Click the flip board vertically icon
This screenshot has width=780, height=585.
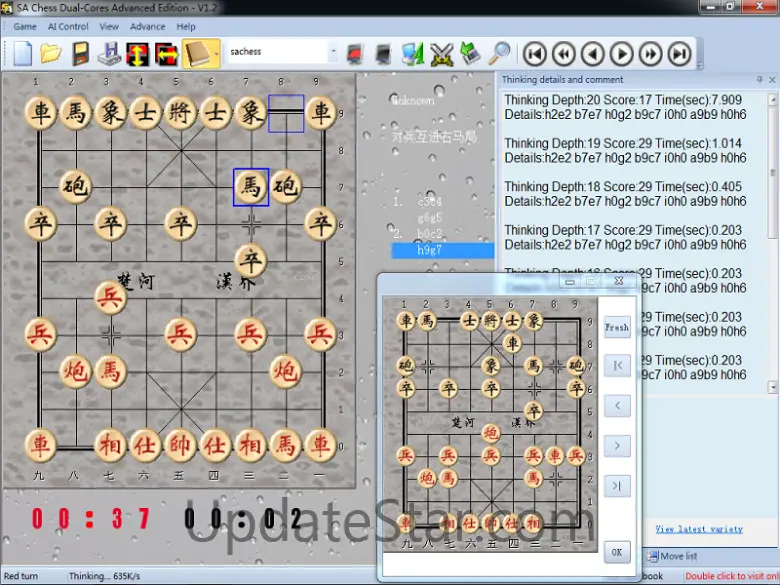(x=138, y=53)
